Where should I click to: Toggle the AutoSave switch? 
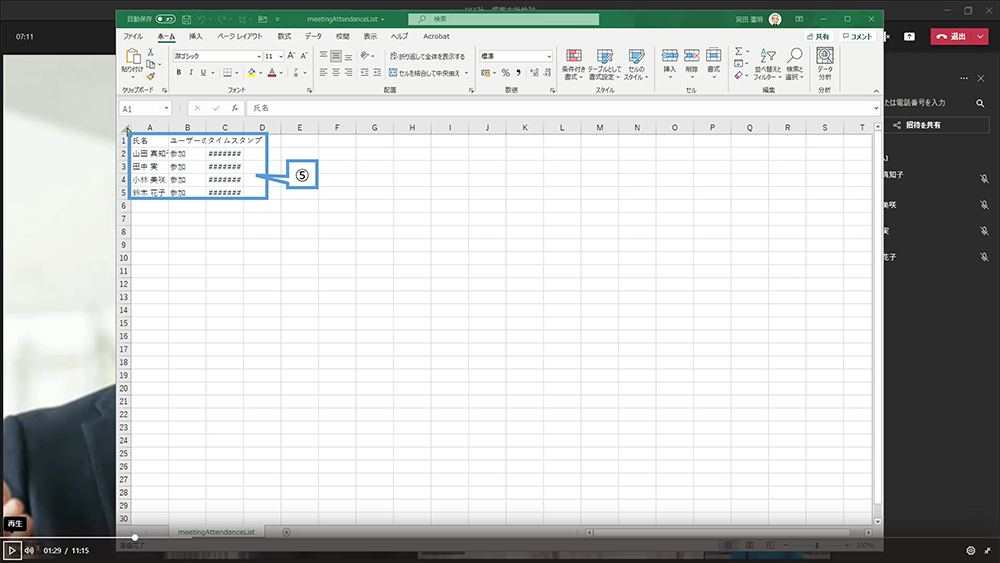click(x=165, y=19)
